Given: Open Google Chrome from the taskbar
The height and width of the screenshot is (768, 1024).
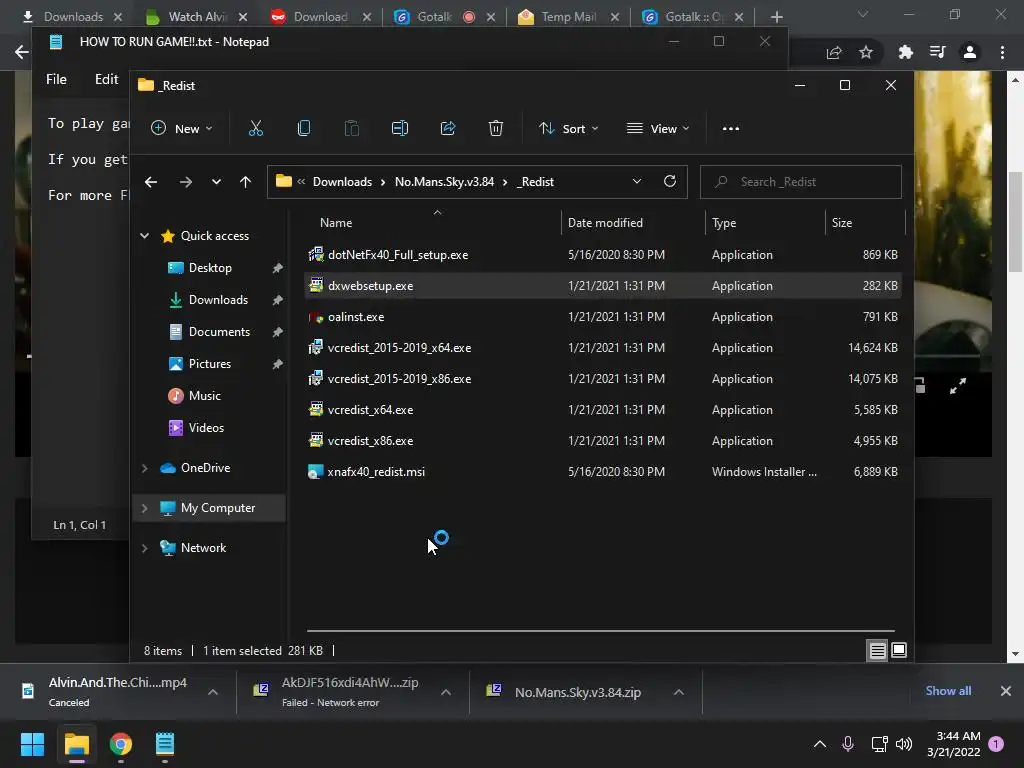Looking at the screenshot, I should pos(121,744).
